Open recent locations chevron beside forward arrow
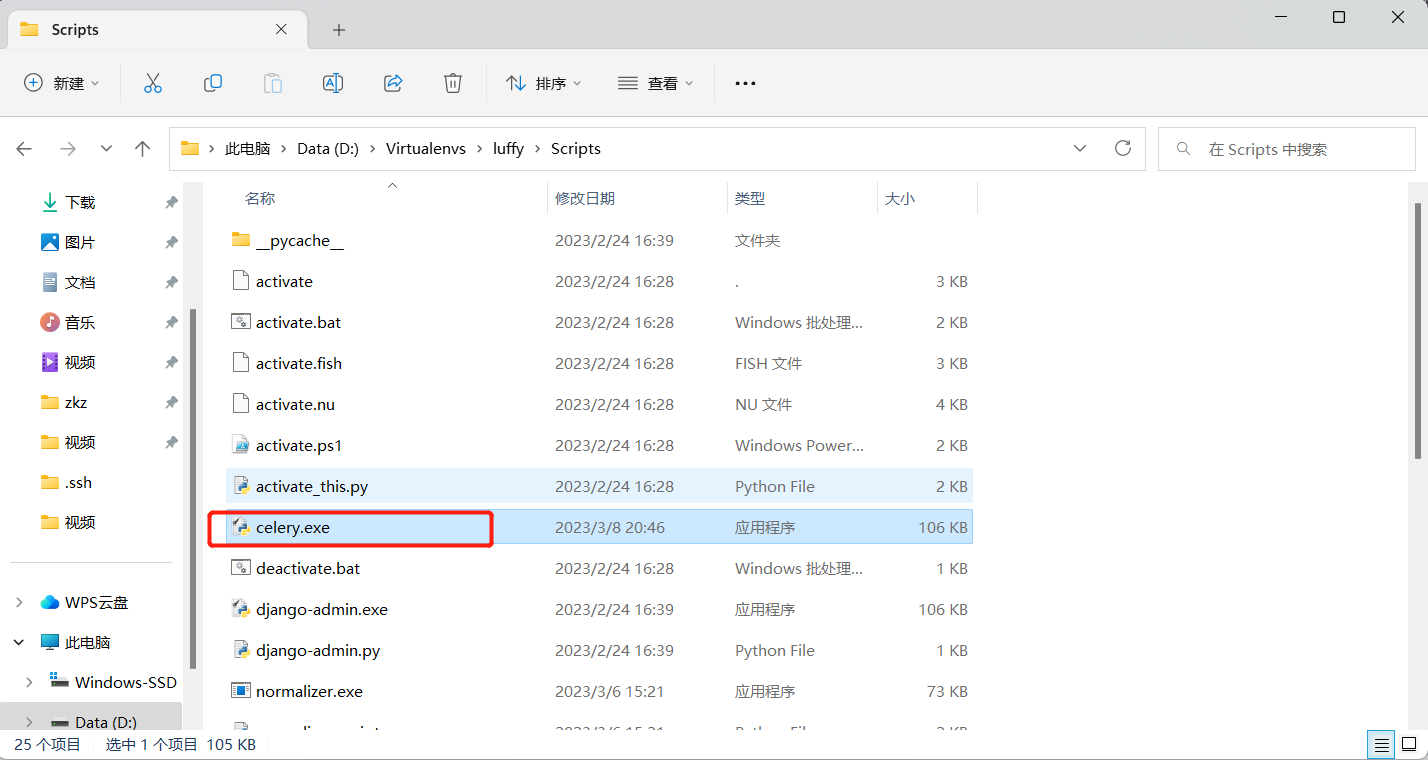Viewport: 1428px width, 760px height. pos(106,149)
